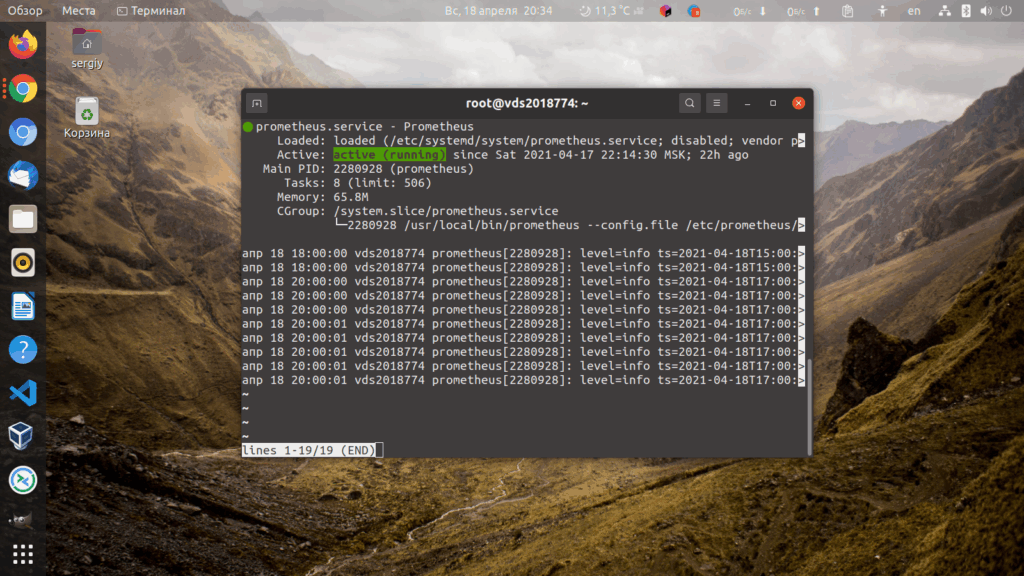Maximize the terminal window
The width and height of the screenshot is (1024, 576).
tap(773, 103)
